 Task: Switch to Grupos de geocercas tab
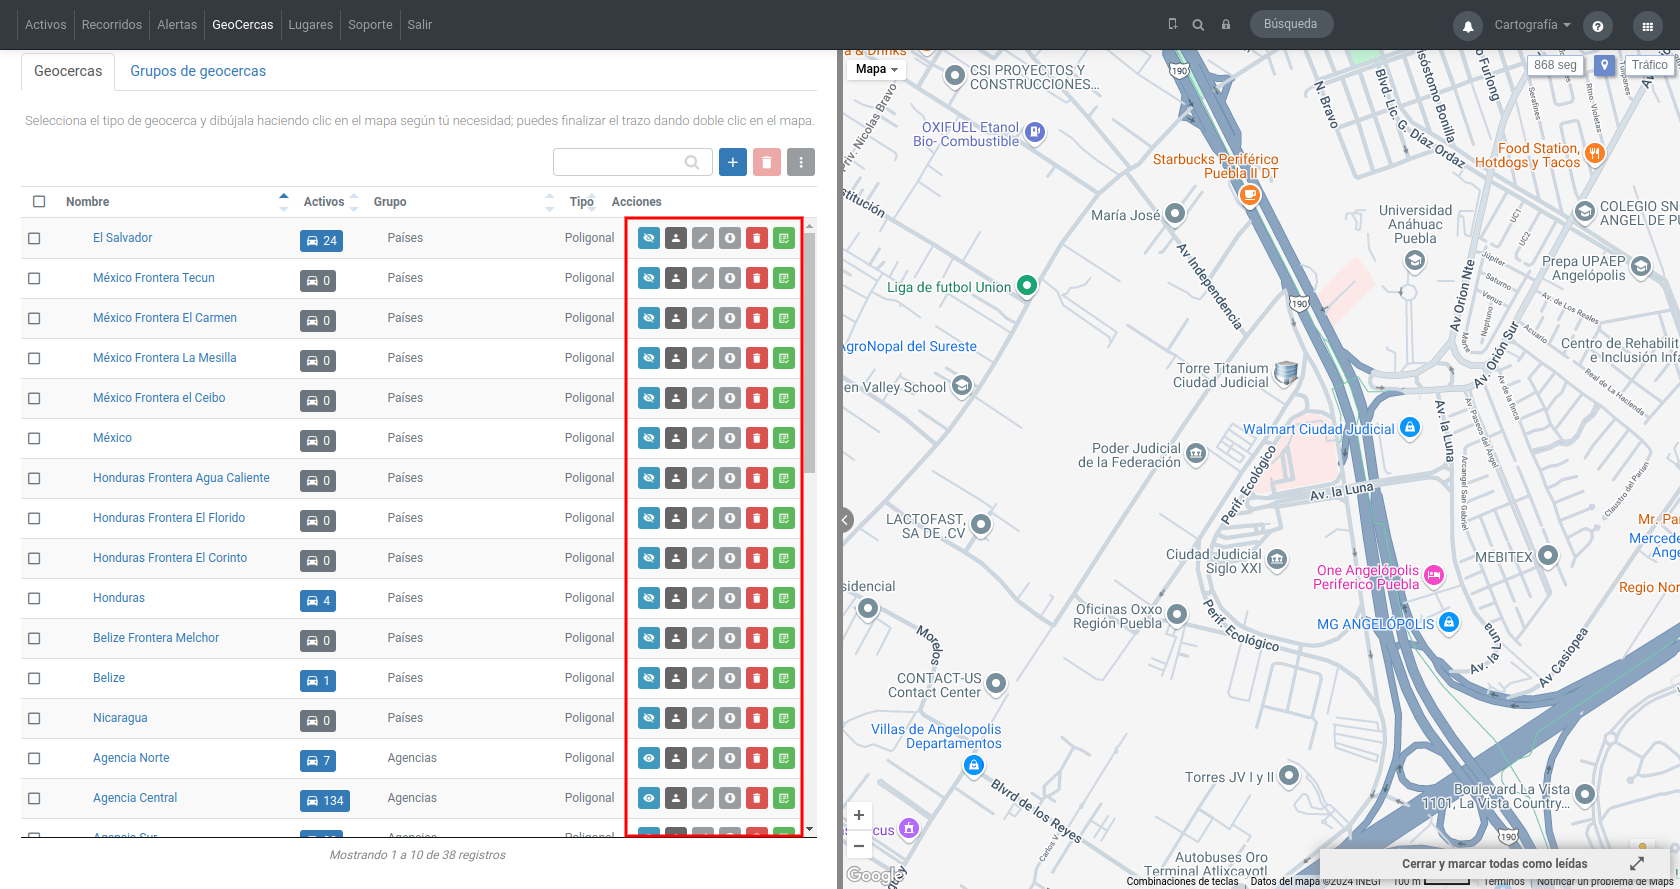click(x=198, y=71)
